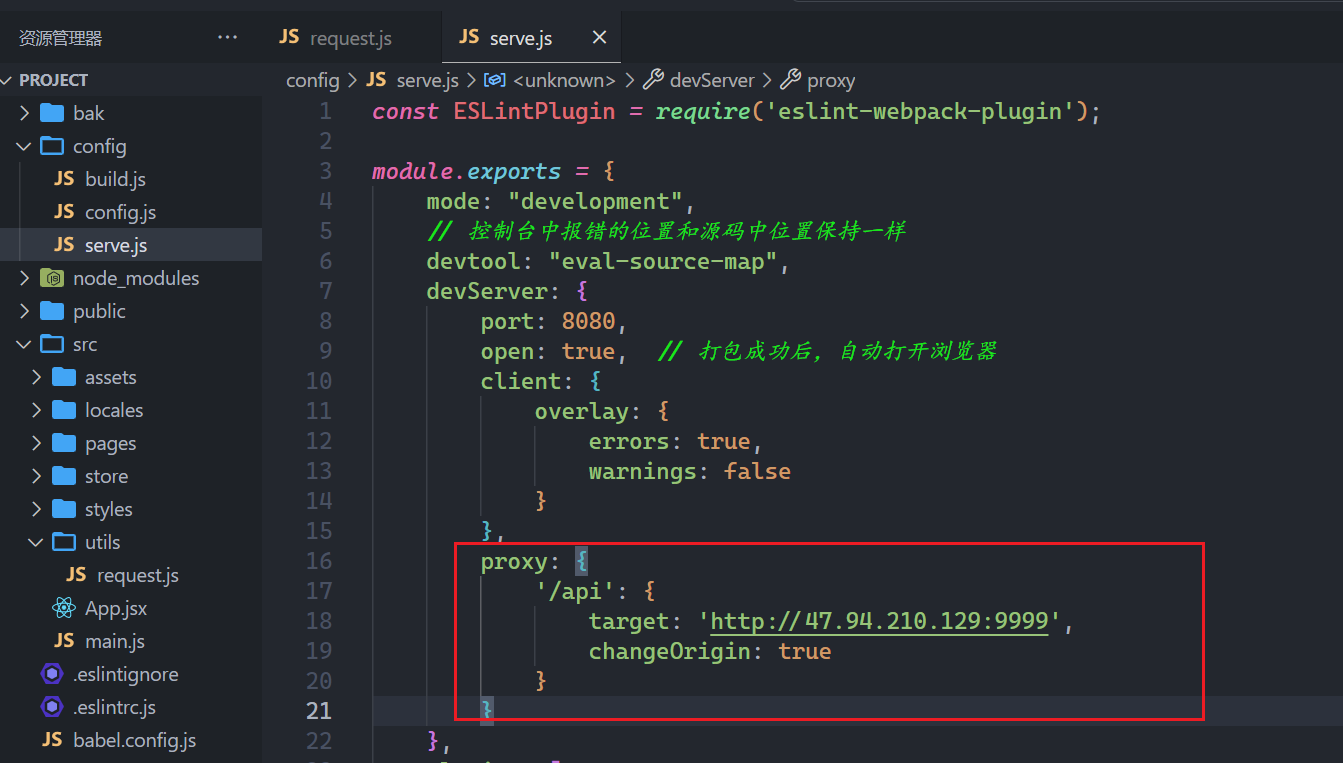Select <unknown> symbol in breadcrumb

(565, 80)
